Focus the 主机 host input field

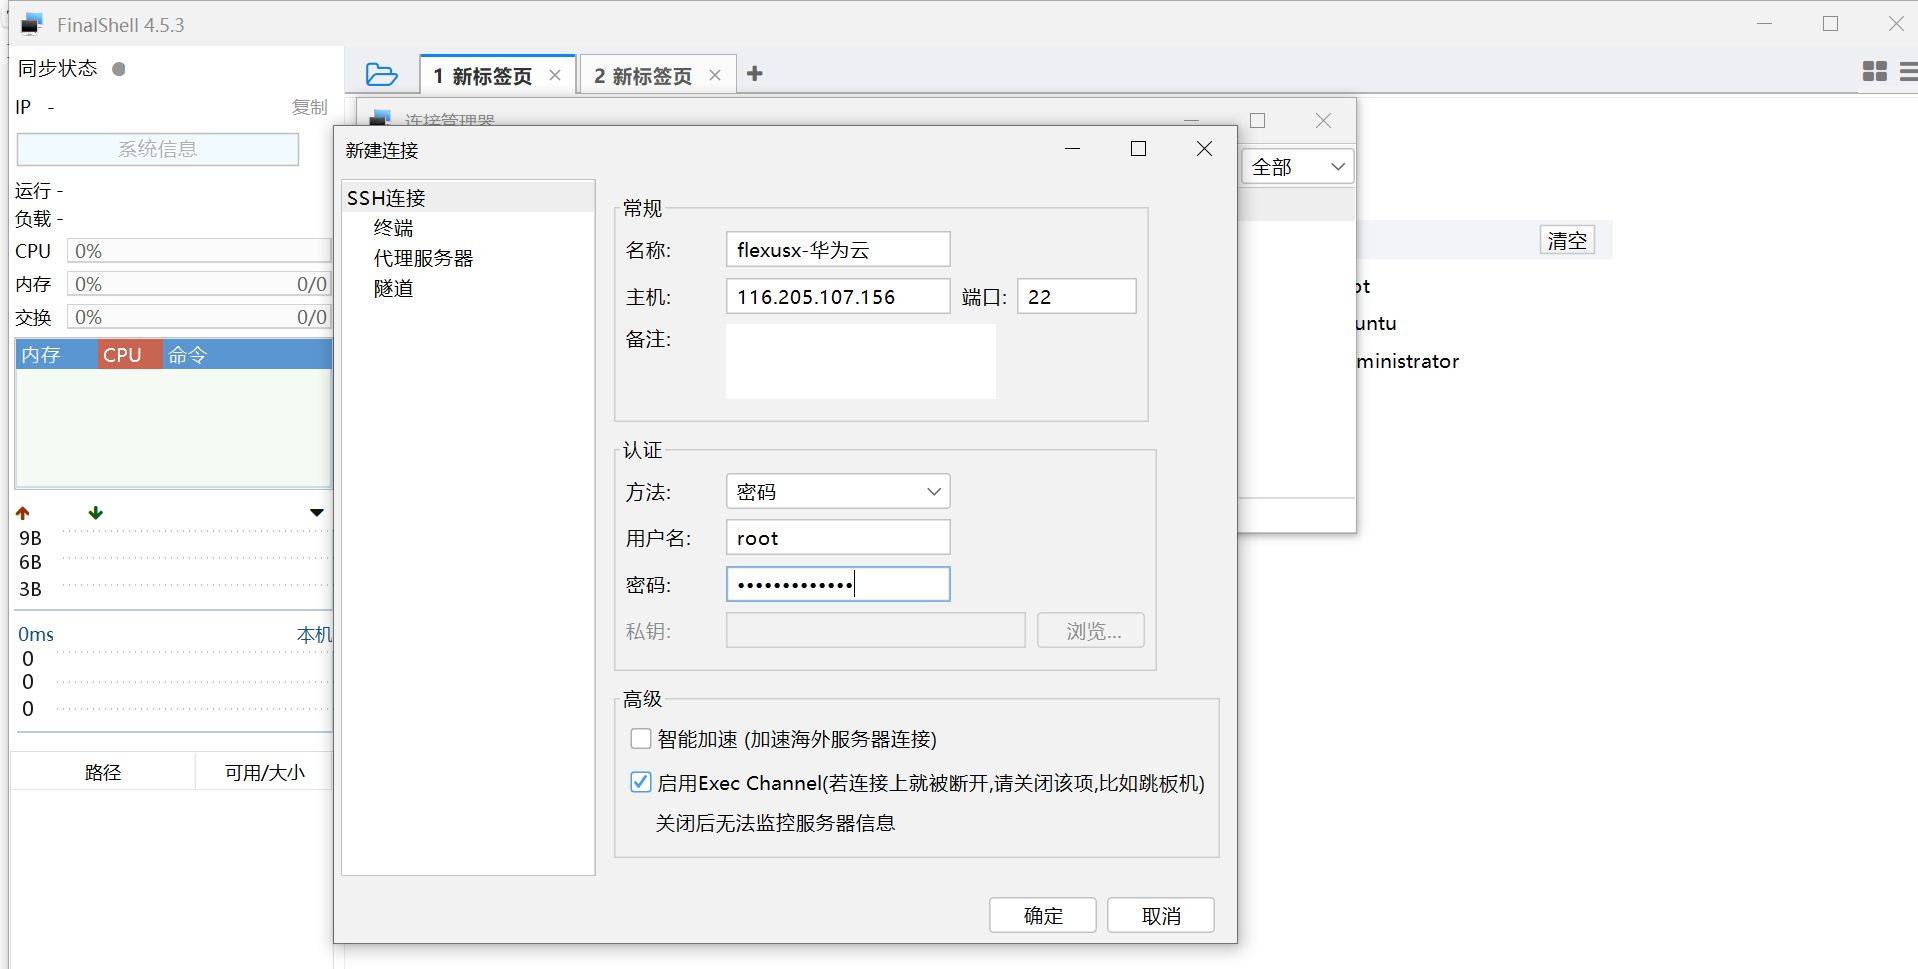click(838, 296)
